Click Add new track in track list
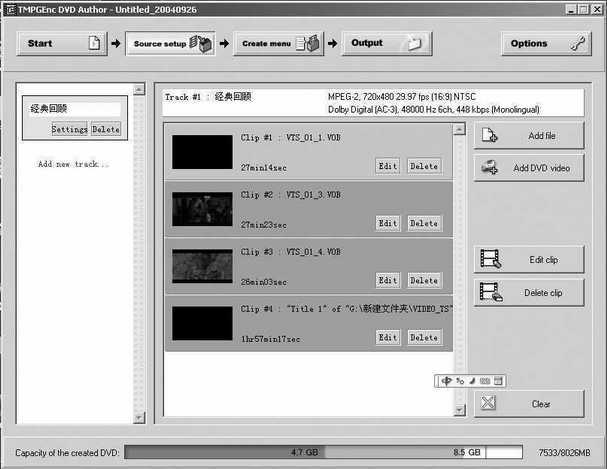The image size is (607, 469). pyautogui.click(x=73, y=164)
